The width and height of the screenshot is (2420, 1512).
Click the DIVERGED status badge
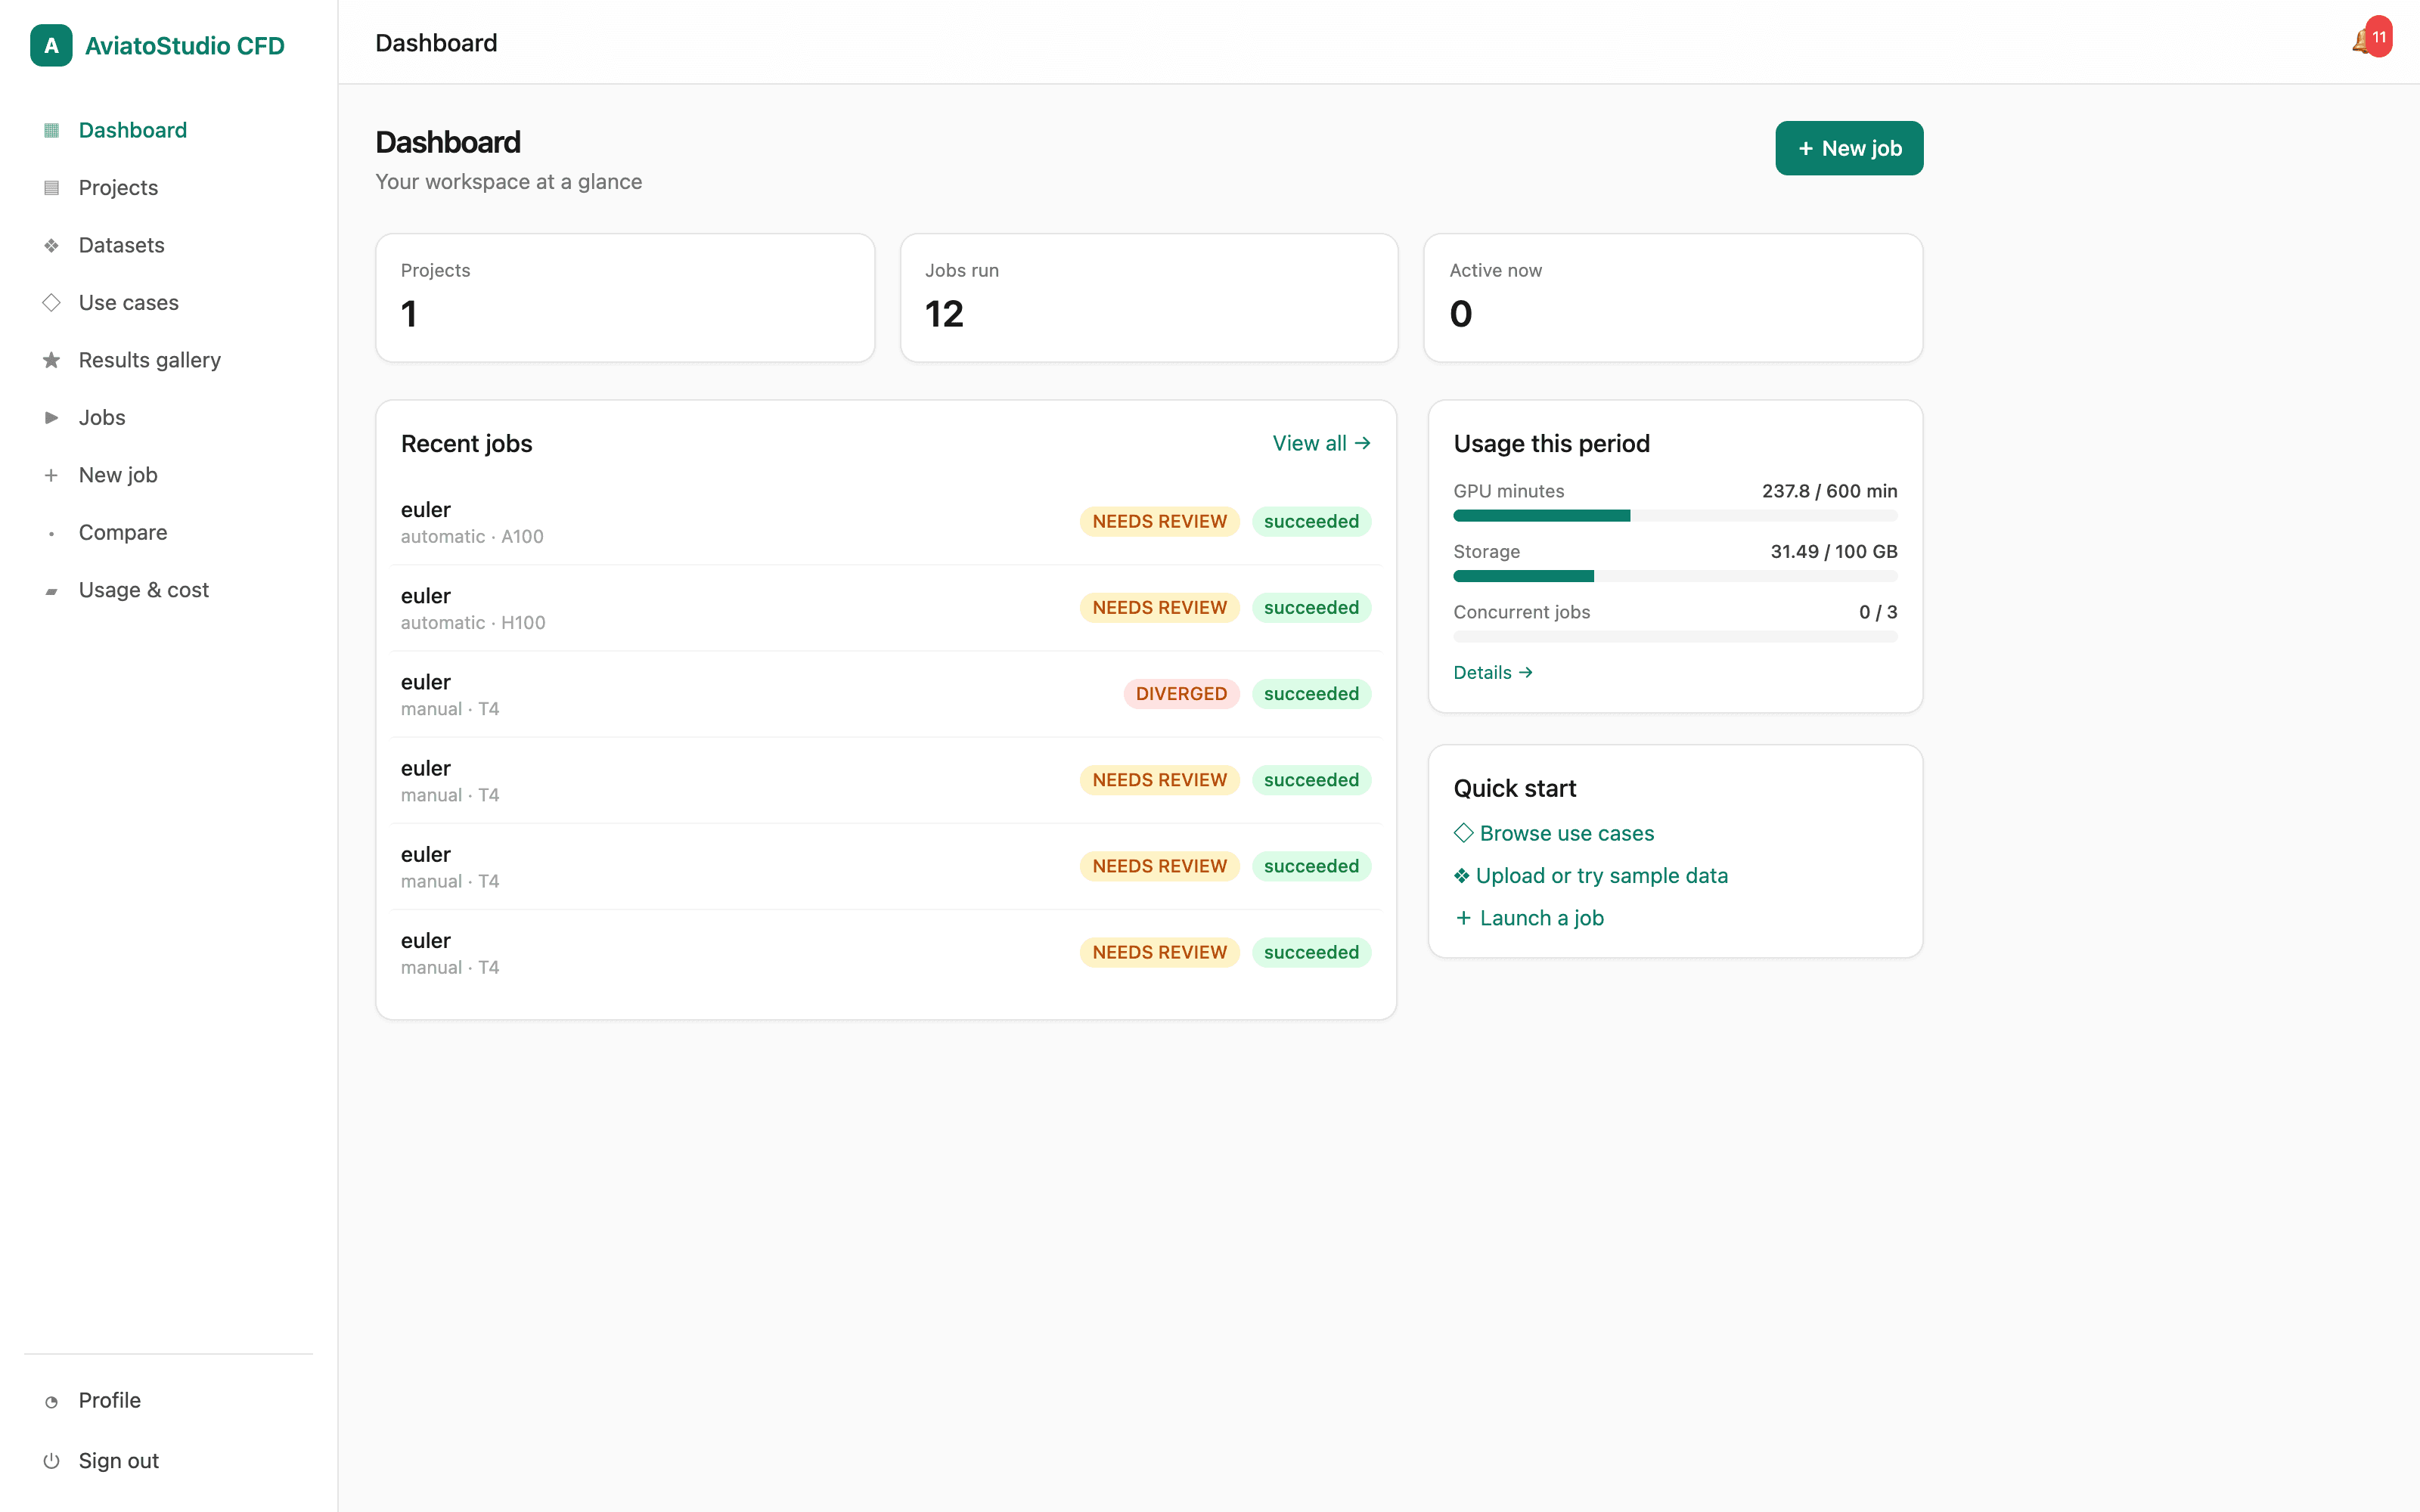click(1181, 694)
